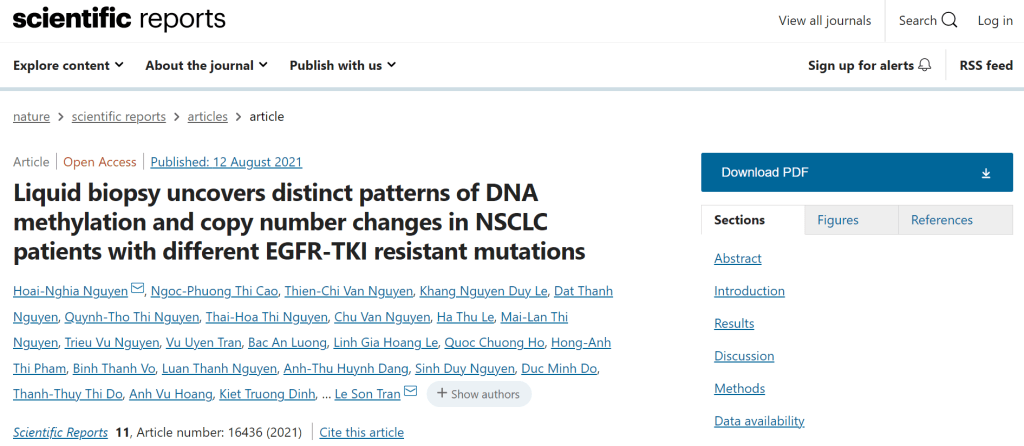Jump to the Abstract section
Viewport: 1024px width, 446px height.
tap(737, 259)
